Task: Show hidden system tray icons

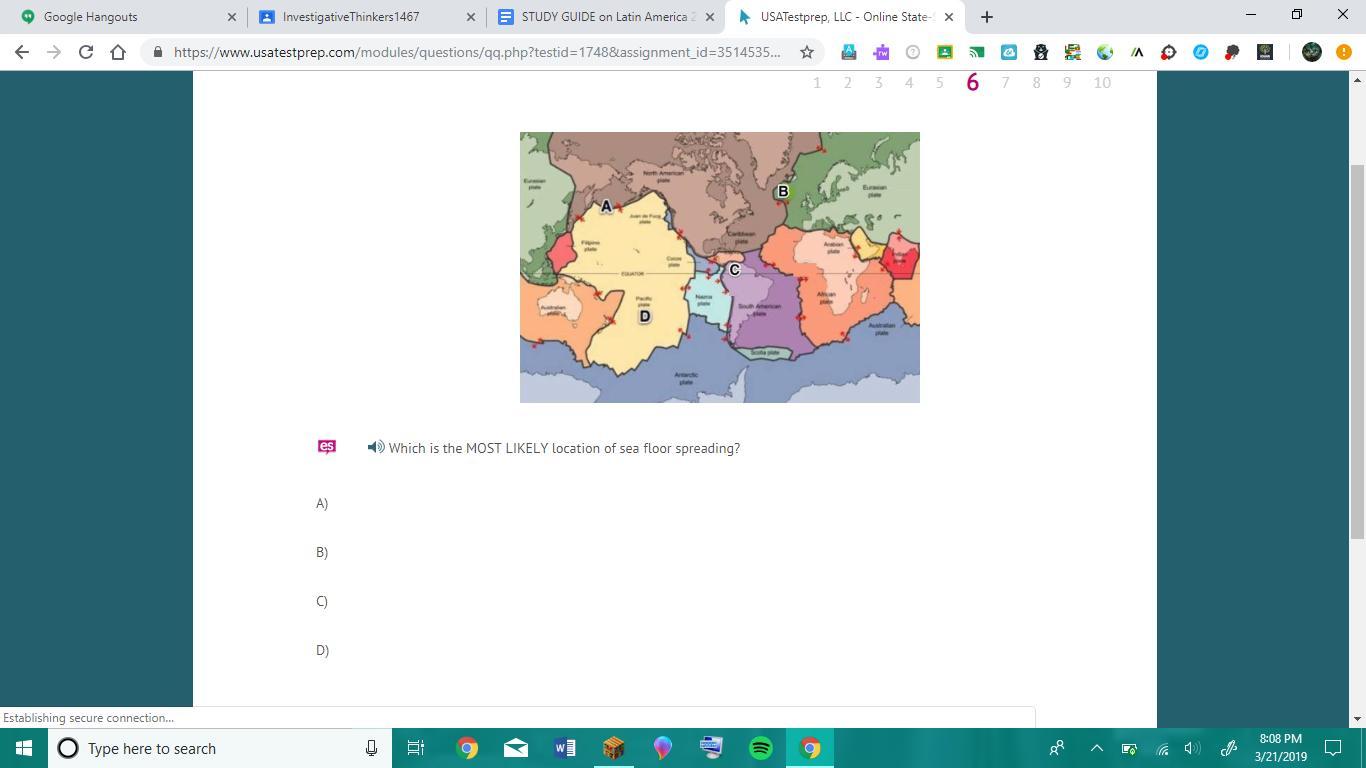Action: coord(1096,748)
